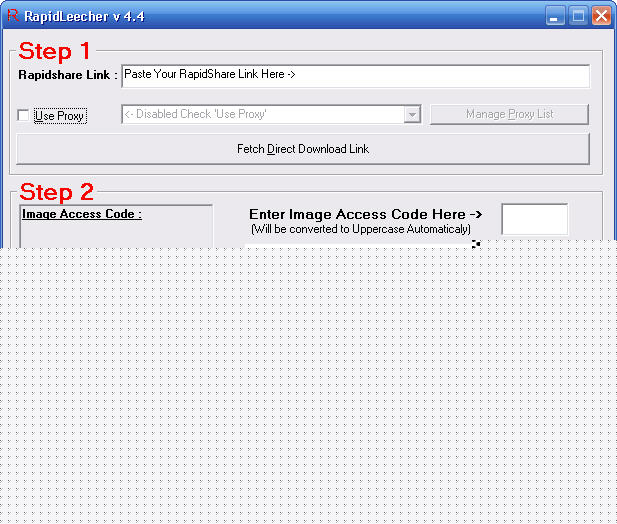Image resolution: width=617 pixels, height=524 pixels.
Task: Click the 'Rapidshare Link :' label
Action: point(68,75)
